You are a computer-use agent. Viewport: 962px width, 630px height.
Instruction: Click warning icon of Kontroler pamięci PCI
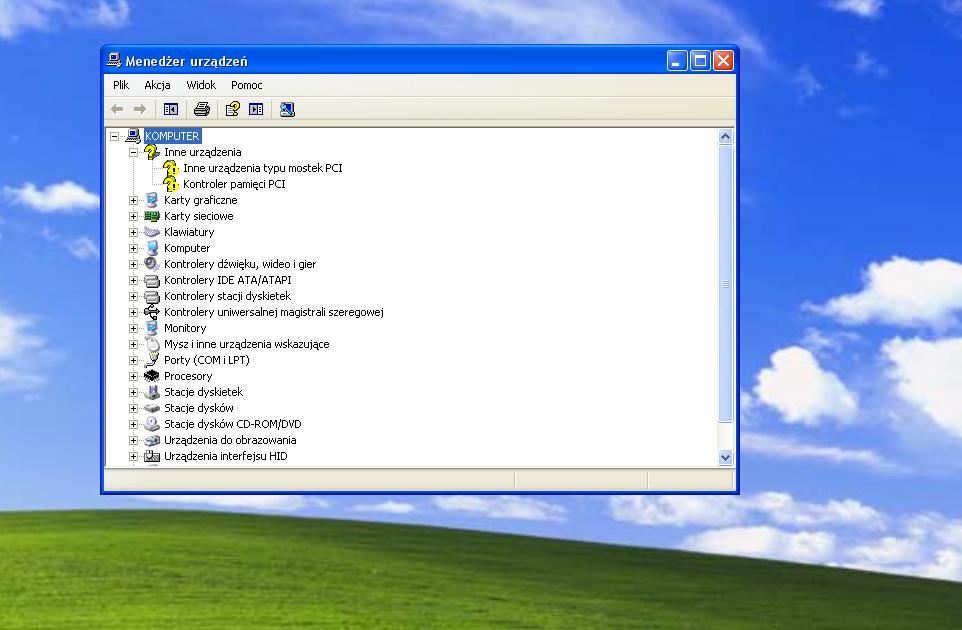[x=171, y=183]
